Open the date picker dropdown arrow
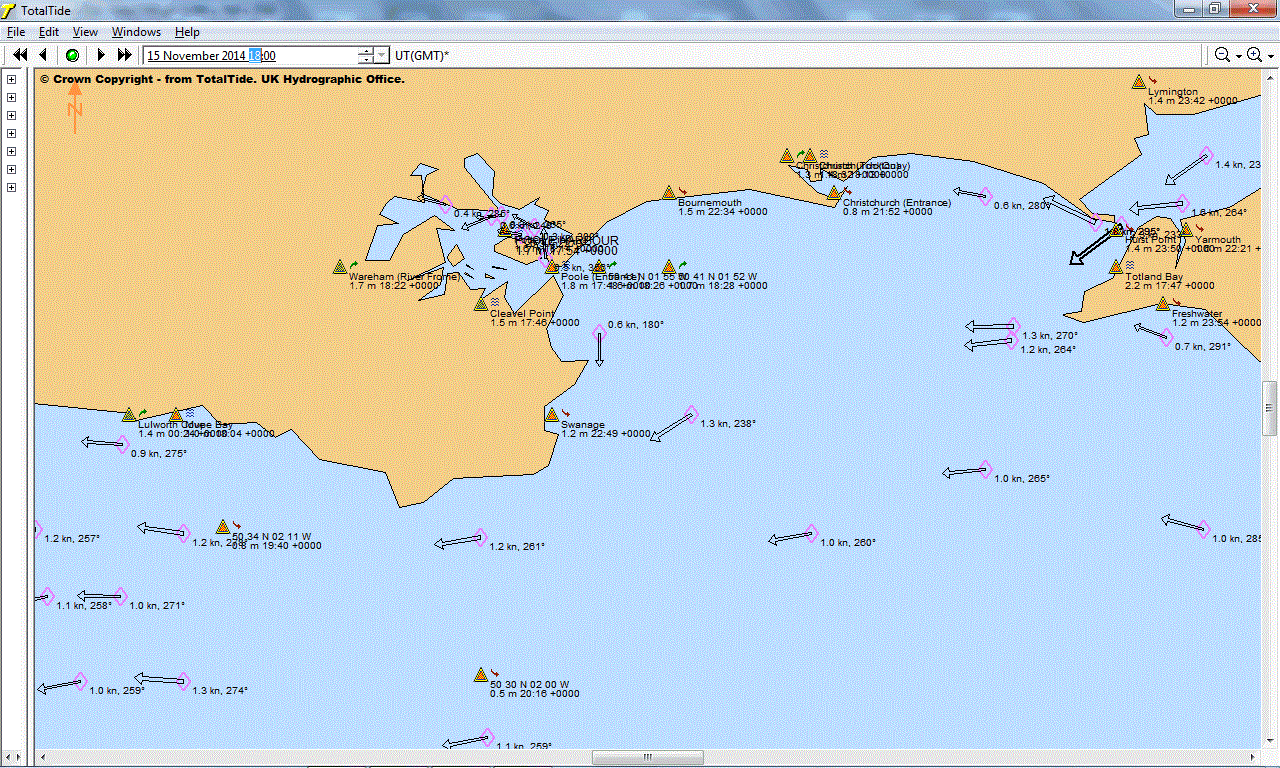This screenshot has height=768, width=1280. 382,55
